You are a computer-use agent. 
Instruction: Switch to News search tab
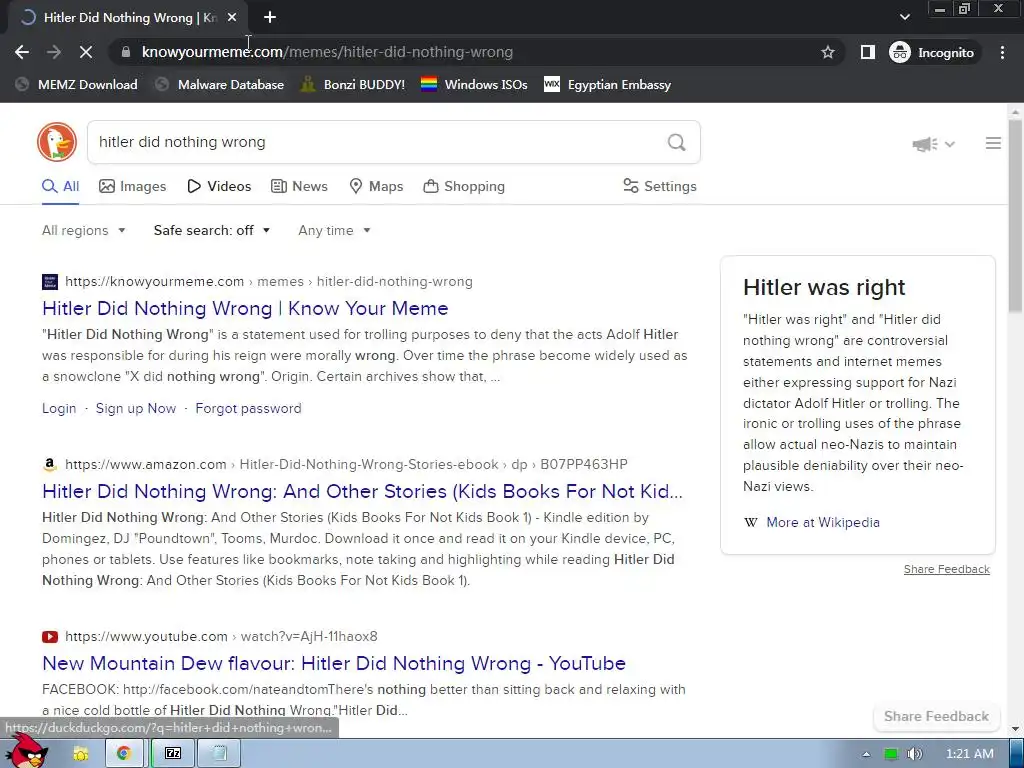coord(299,187)
